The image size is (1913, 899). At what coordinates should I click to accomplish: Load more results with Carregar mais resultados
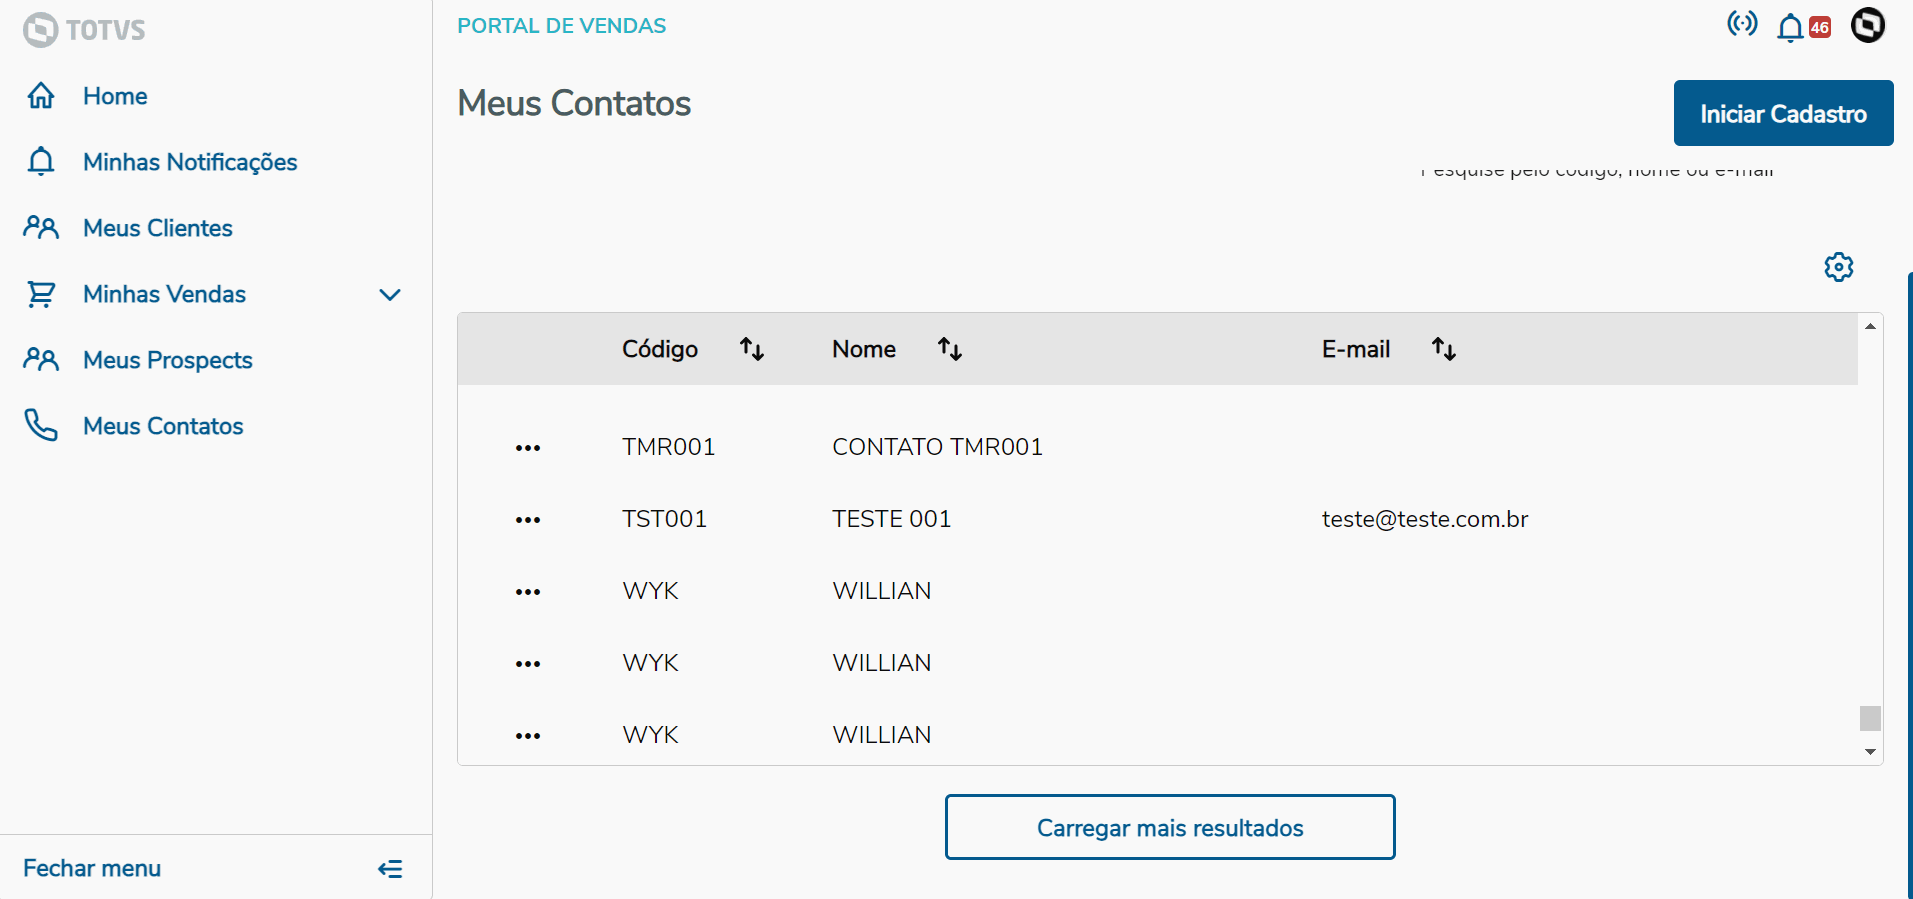click(x=1170, y=827)
